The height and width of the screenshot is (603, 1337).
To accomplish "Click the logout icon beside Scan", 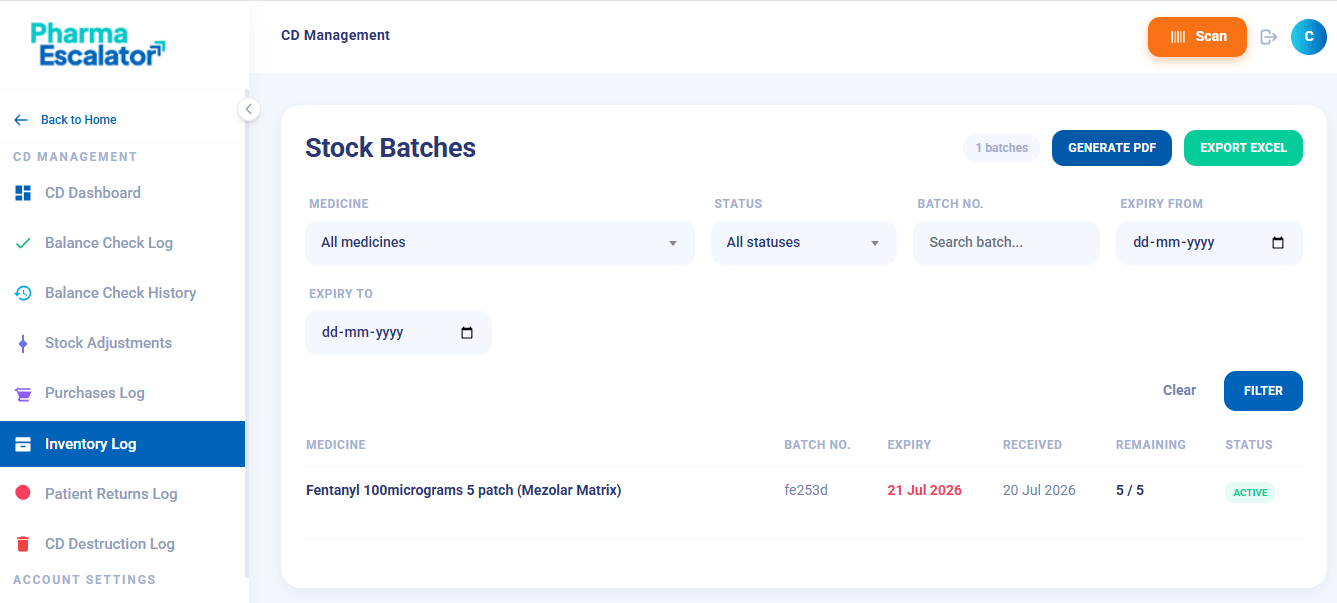I will point(1269,37).
